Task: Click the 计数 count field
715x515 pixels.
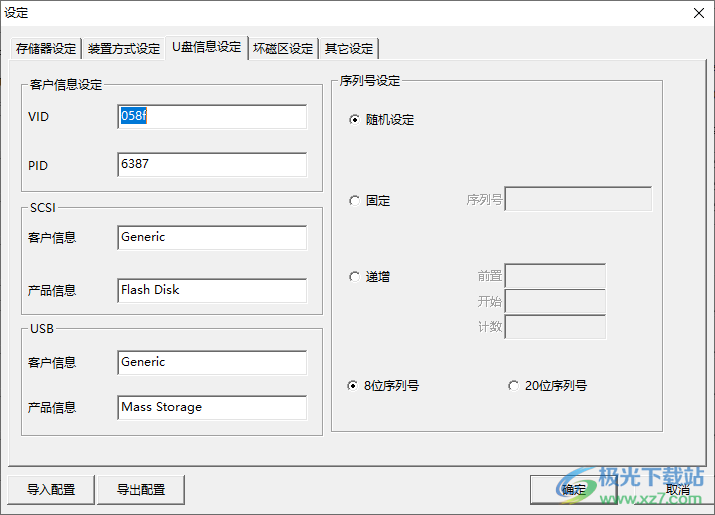Action: (555, 327)
